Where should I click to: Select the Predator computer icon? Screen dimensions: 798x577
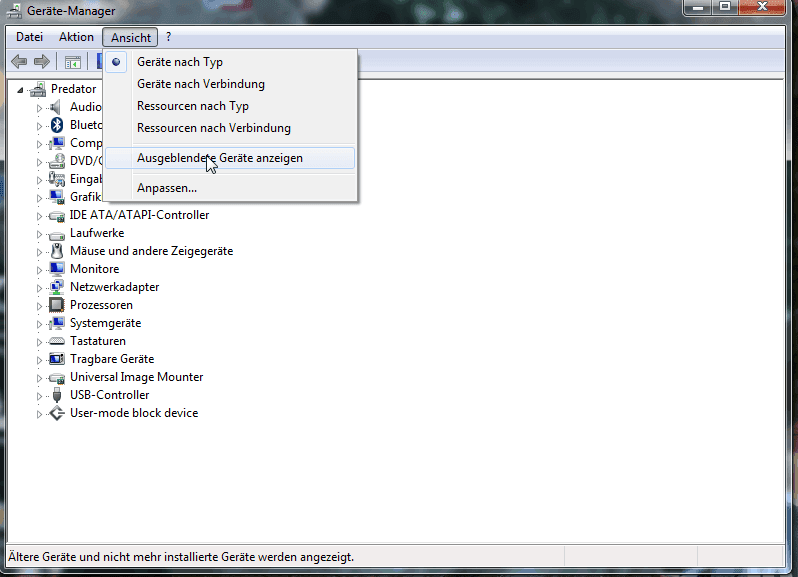(38, 90)
